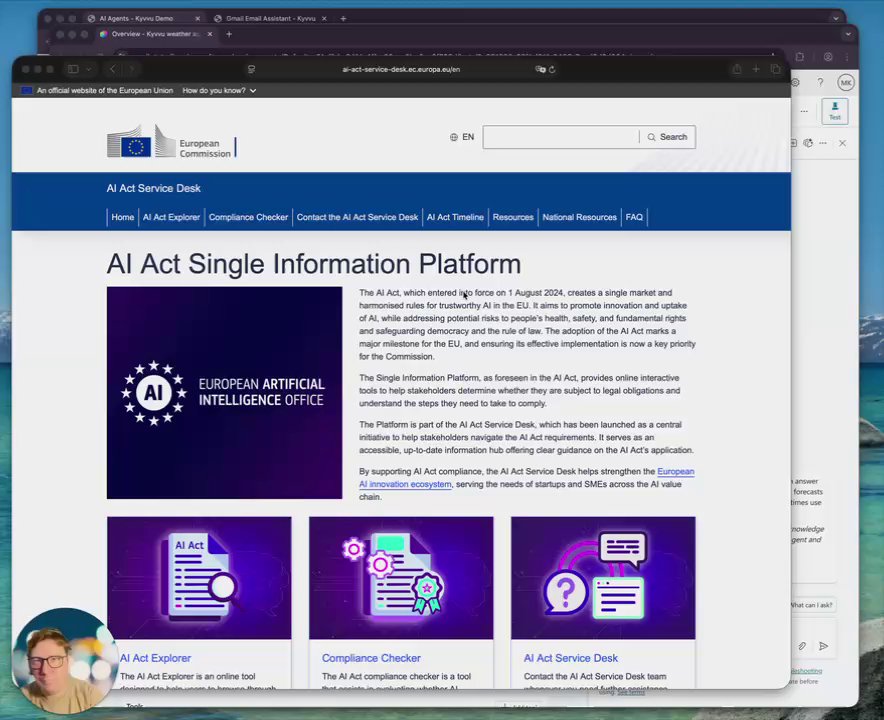Click the 'What can I ask?' suggestion
Image resolution: width=884 pixels, height=720 pixels.
pos(812,605)
